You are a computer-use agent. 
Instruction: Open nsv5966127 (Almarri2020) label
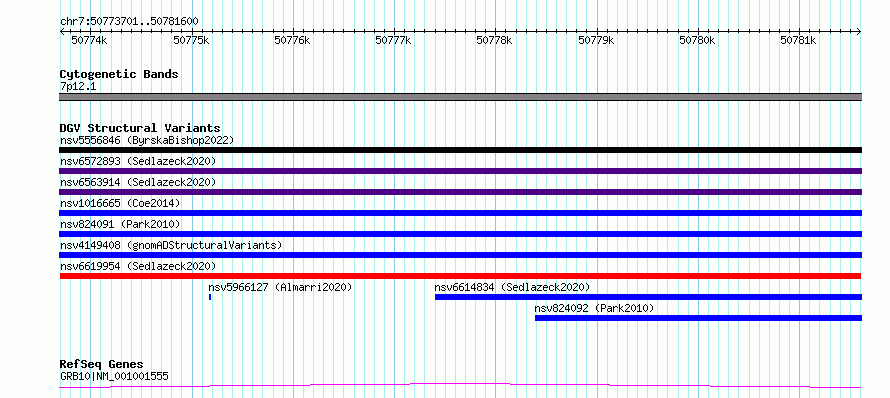tap(280, 287)
